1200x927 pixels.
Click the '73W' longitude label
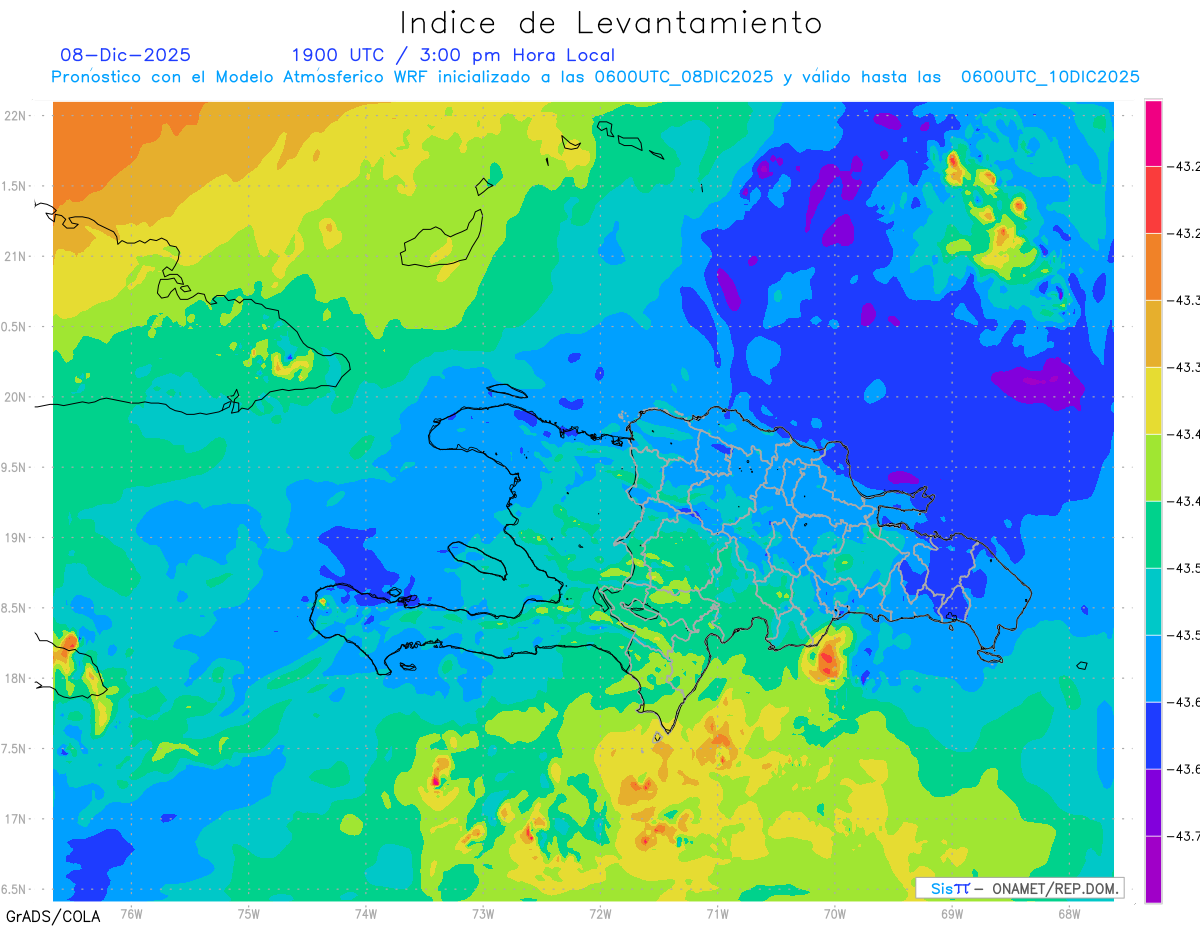point(483,913)
